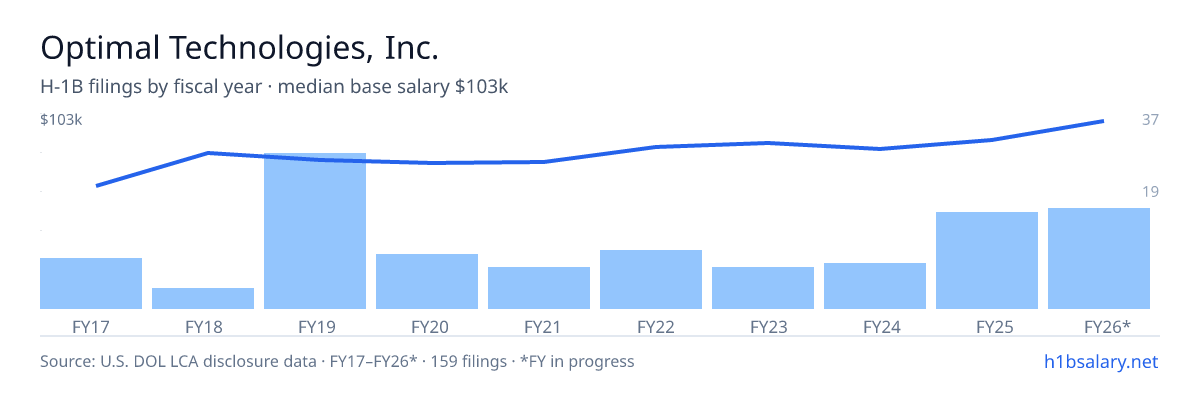This screenshot has width=1200, height=400.
Task: Click the FY19 axis label
Action: (x=315, y=326)
